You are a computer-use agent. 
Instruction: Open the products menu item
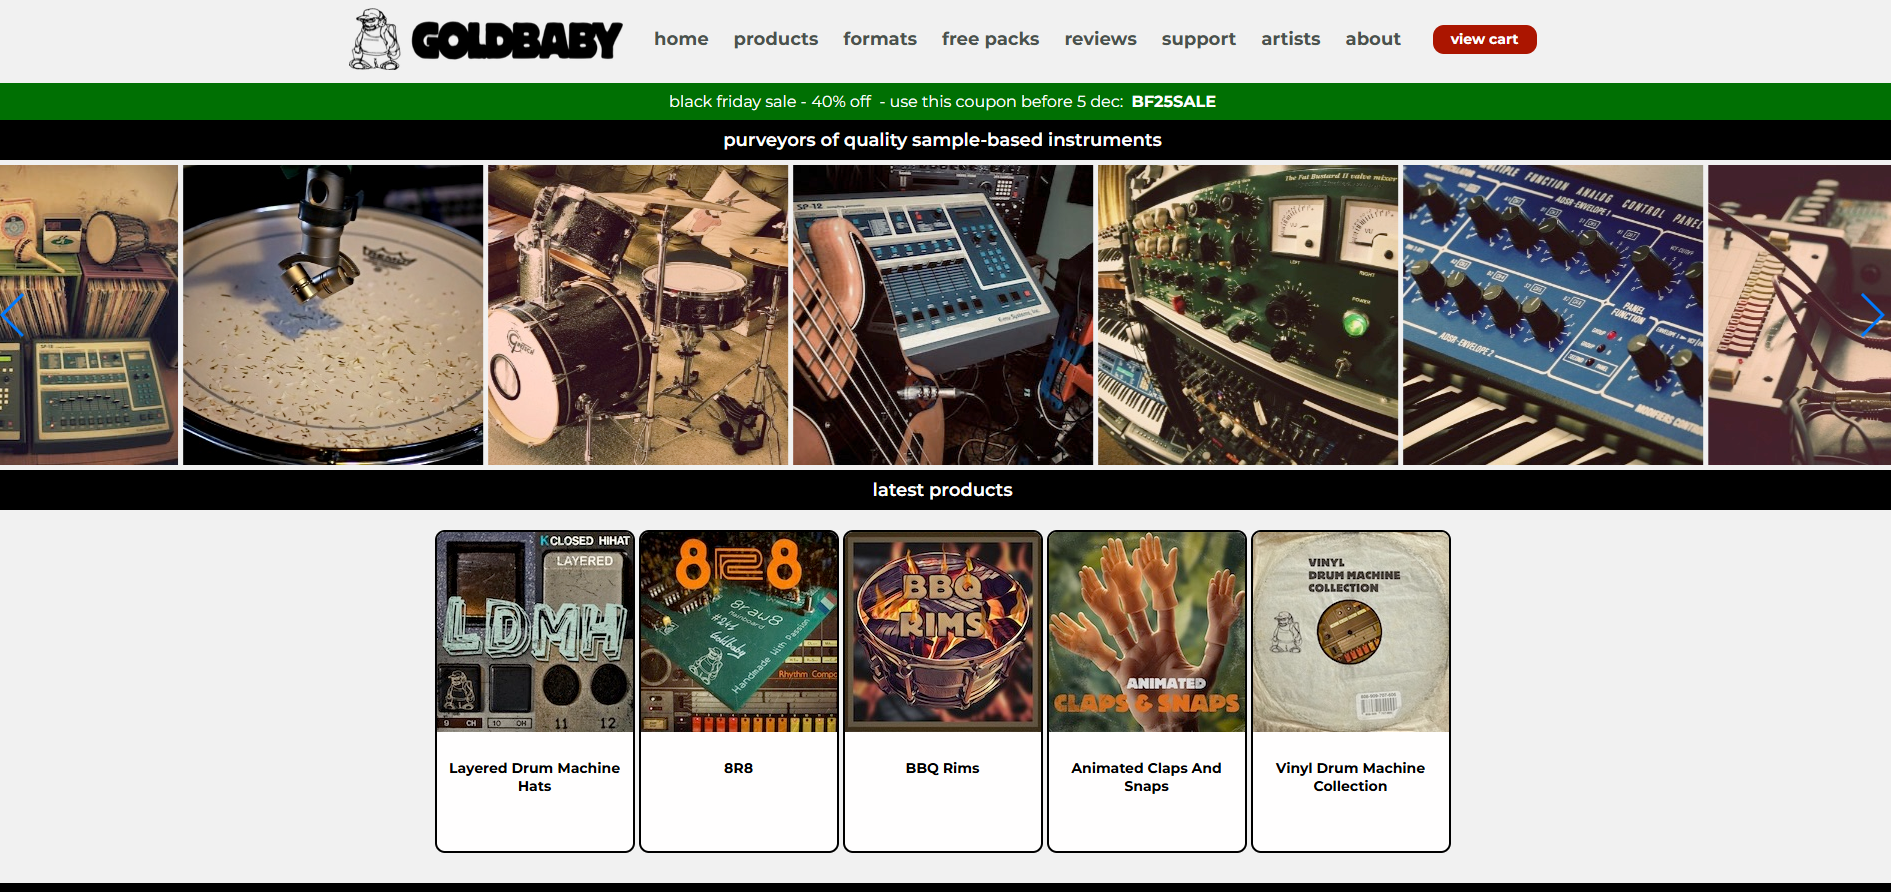point(775,39)
